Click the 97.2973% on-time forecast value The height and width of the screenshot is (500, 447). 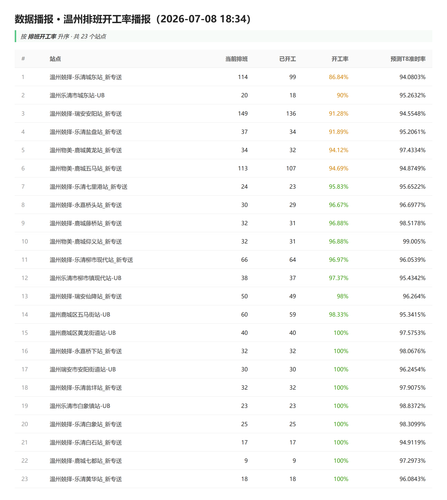pos(413,461)
